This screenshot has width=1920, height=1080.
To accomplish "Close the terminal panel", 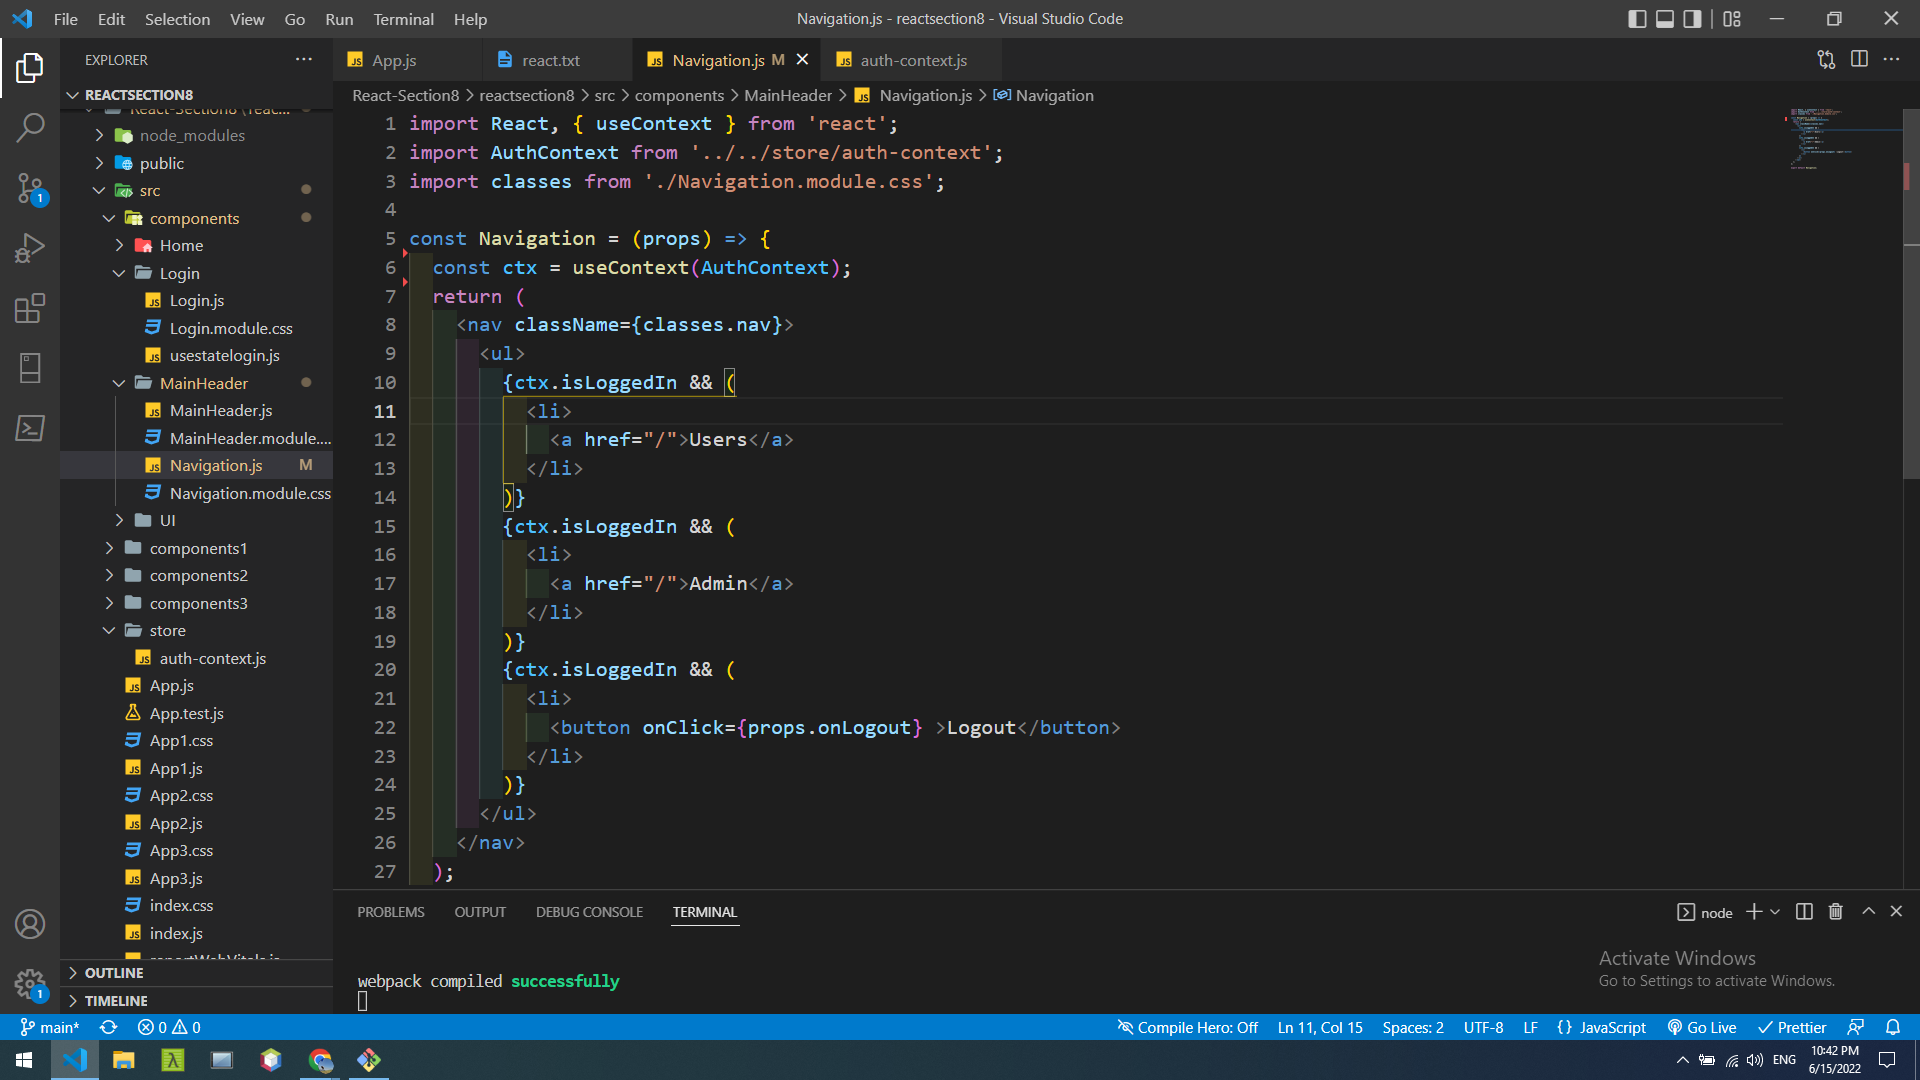I will click(x=1896, y=912).
